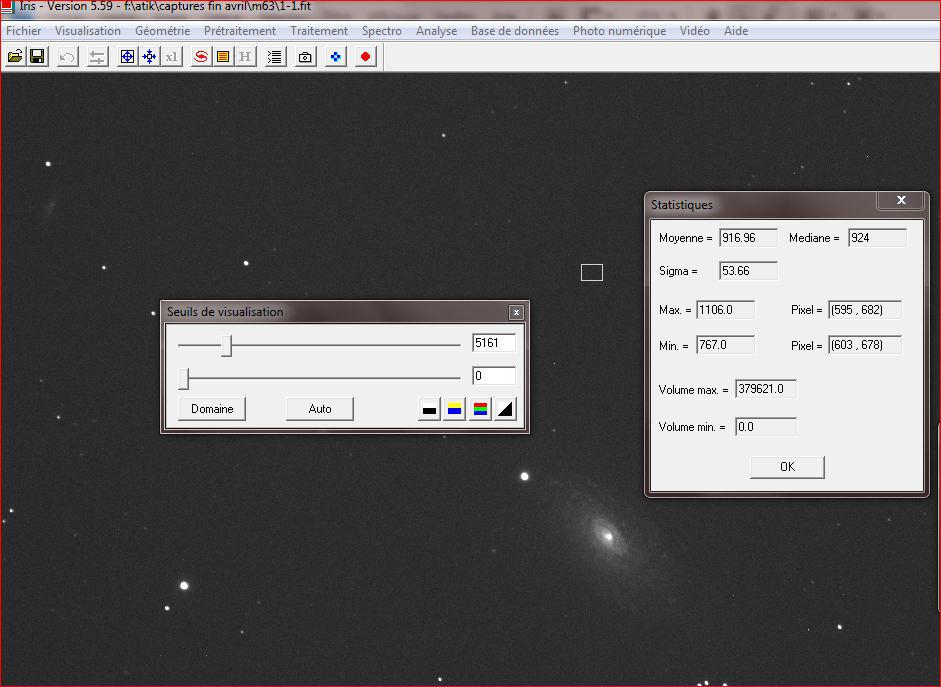This screenshot has width=941, height=687.
Task: Click the camera acquisition icon
Action: point(305,57)
